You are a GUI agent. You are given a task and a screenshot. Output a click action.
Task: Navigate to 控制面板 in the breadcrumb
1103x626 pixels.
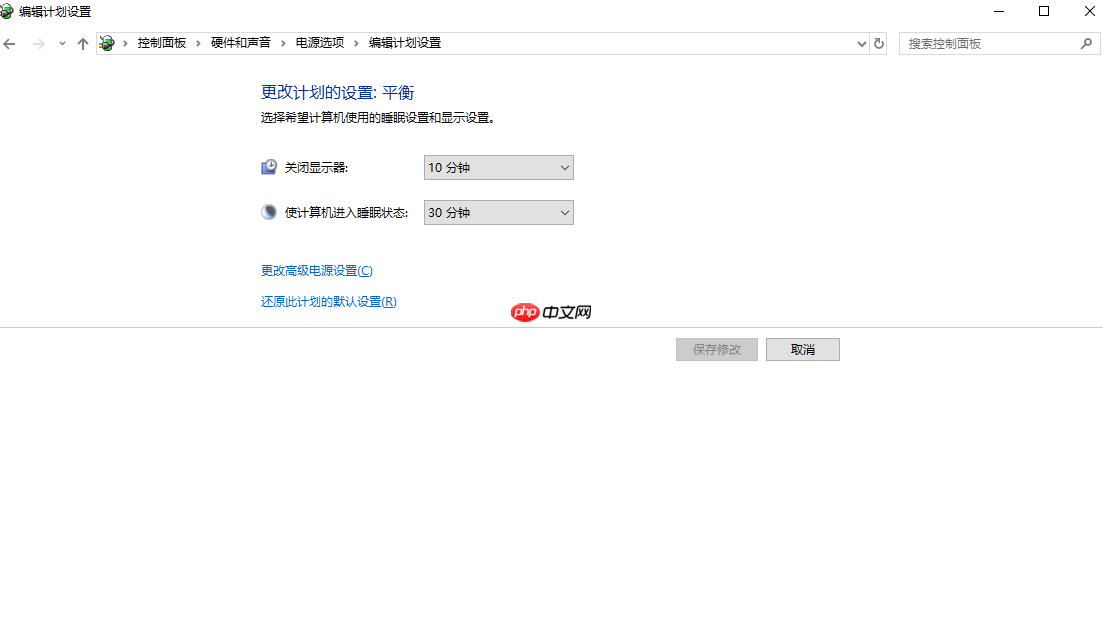(x=162, y=43)
